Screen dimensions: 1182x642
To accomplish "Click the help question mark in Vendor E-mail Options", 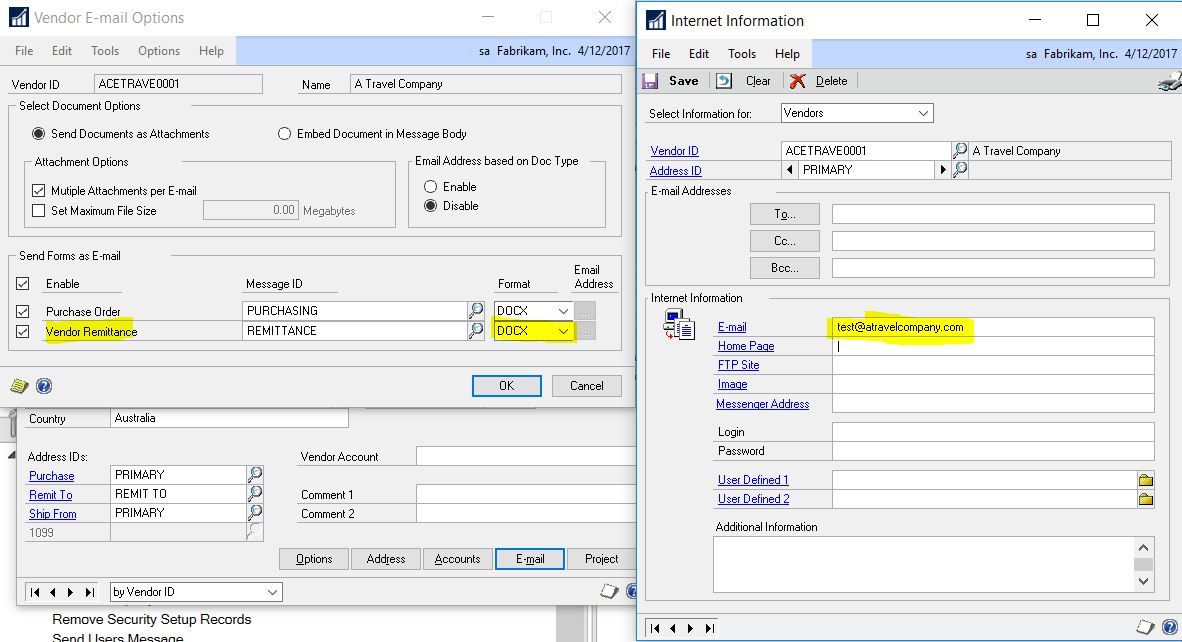I will click(42, 385).
